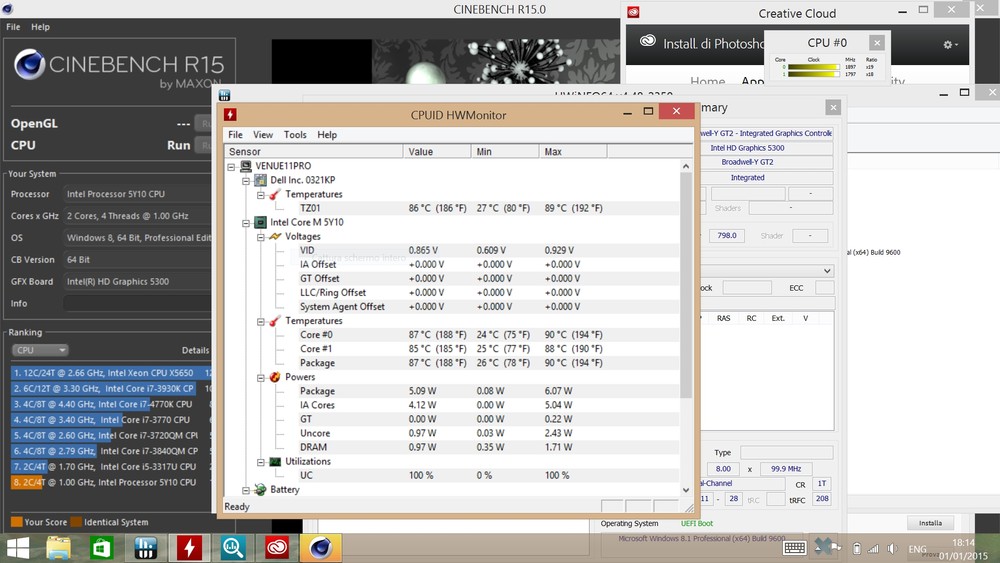1000x563 pixels.
Task: Click the CPU #0 clock bar for core 0
Action: coord(814,66)
